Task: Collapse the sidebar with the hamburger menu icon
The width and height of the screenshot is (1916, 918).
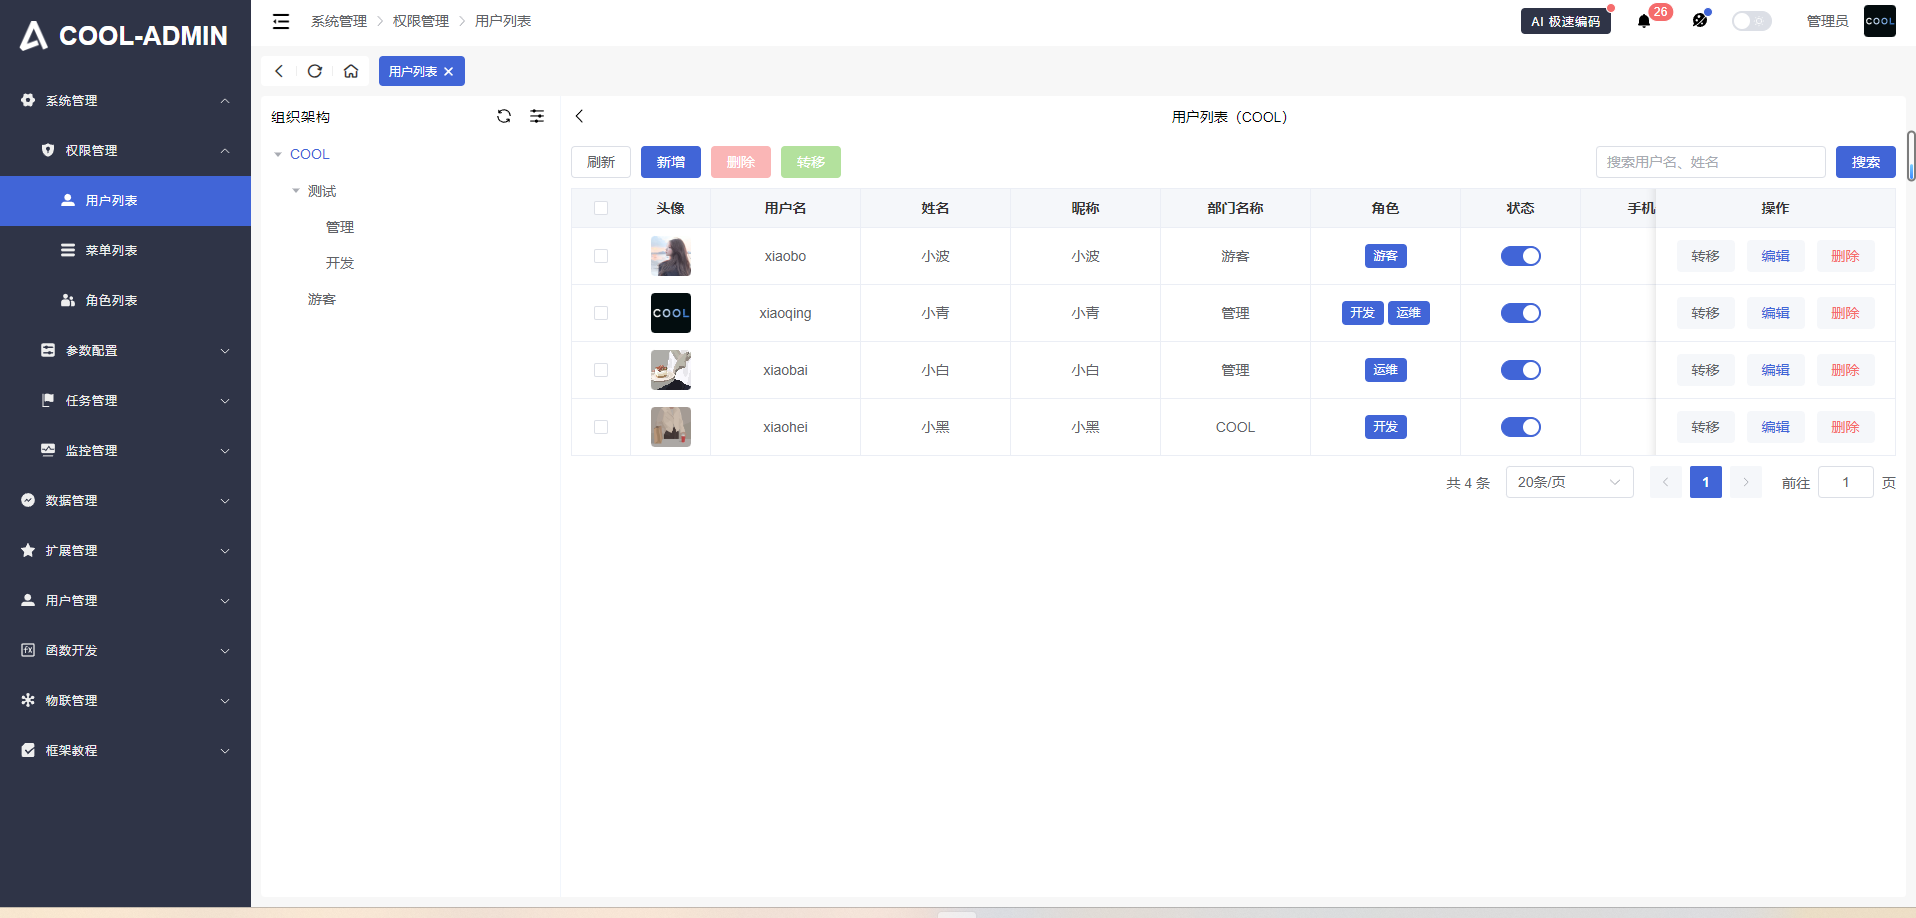Action: [281, 21]
